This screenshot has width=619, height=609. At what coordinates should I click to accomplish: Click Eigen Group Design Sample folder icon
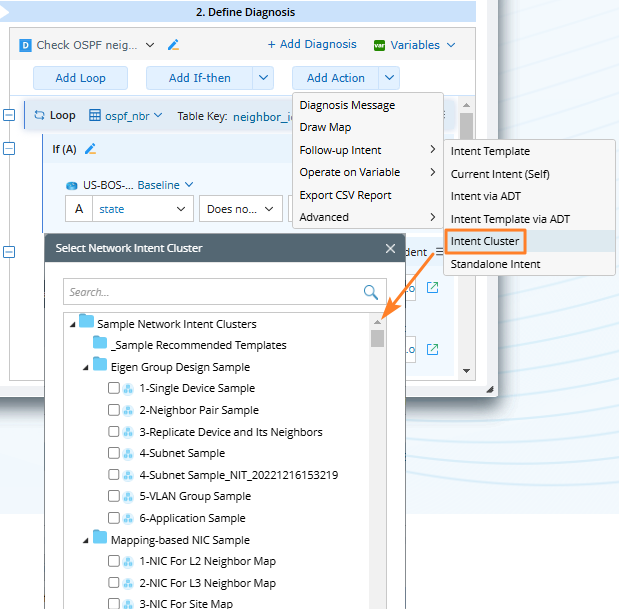pyautogui.click(x=100, y=364)
